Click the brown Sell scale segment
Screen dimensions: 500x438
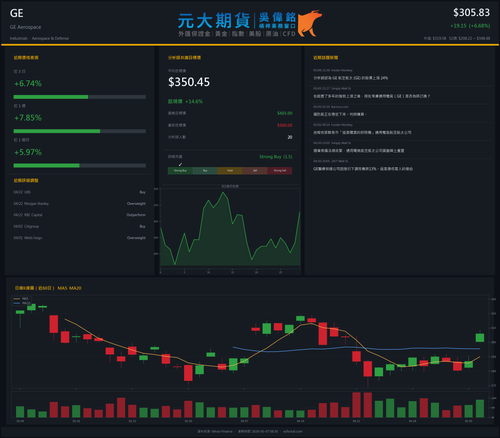(255, 171)
